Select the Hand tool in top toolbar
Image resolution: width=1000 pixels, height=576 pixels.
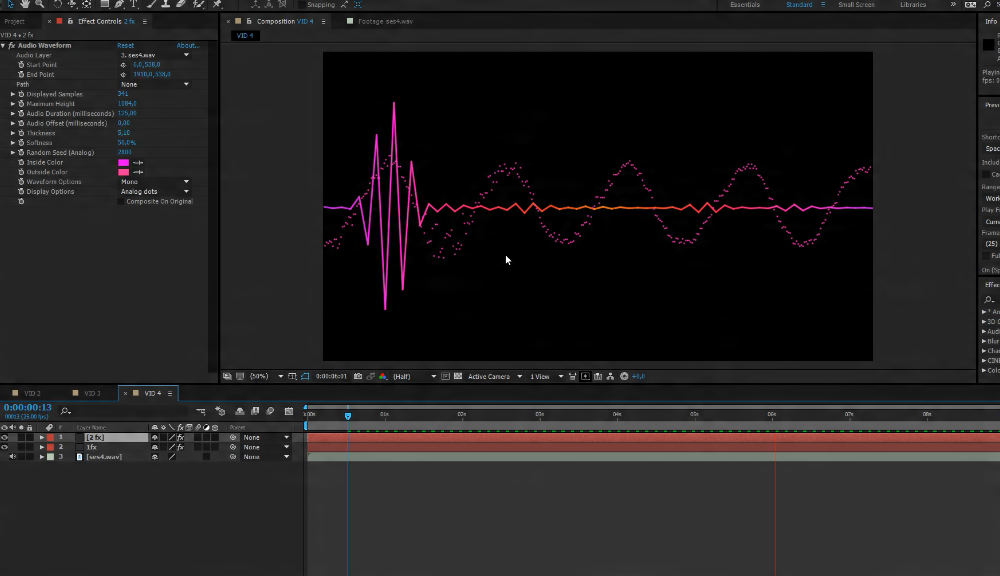point(25,4)
